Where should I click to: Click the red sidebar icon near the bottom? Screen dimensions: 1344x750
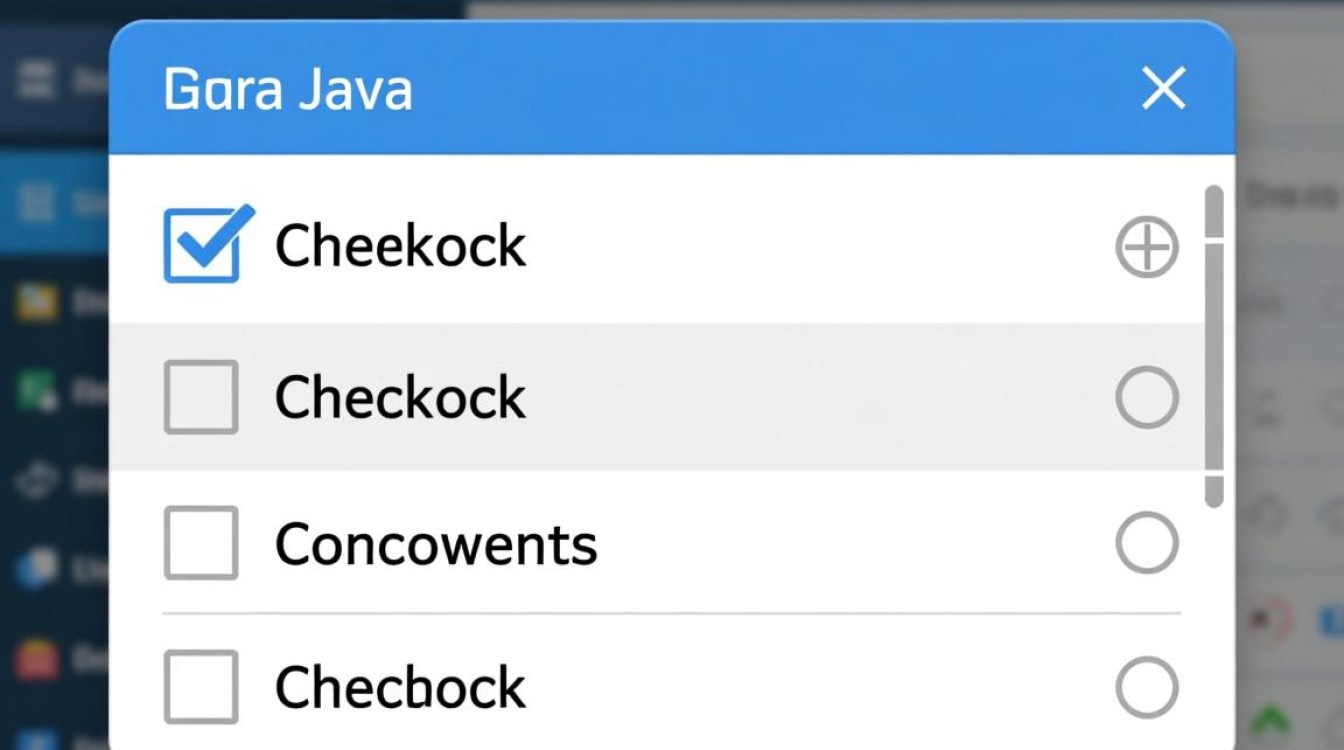point(35,660)
